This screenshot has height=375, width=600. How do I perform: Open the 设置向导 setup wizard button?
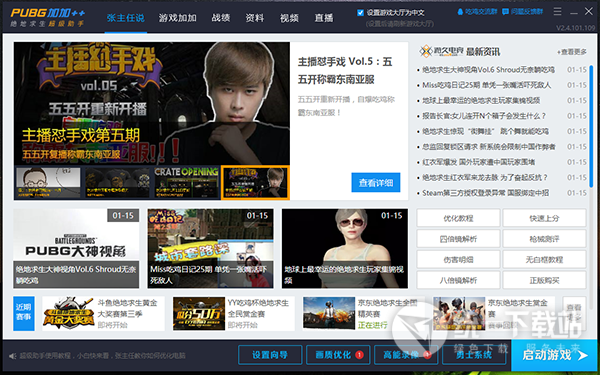270,355
